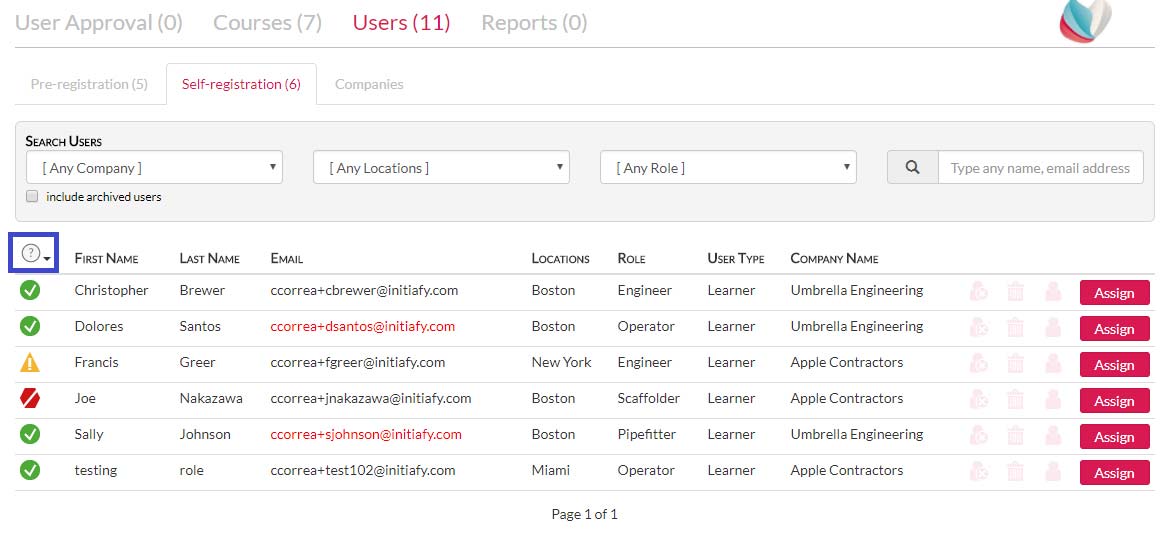Click the trash delete icon in Francis Greer's row
Viewport: 1172px width, 536px height.
(x=1015, y=363)
